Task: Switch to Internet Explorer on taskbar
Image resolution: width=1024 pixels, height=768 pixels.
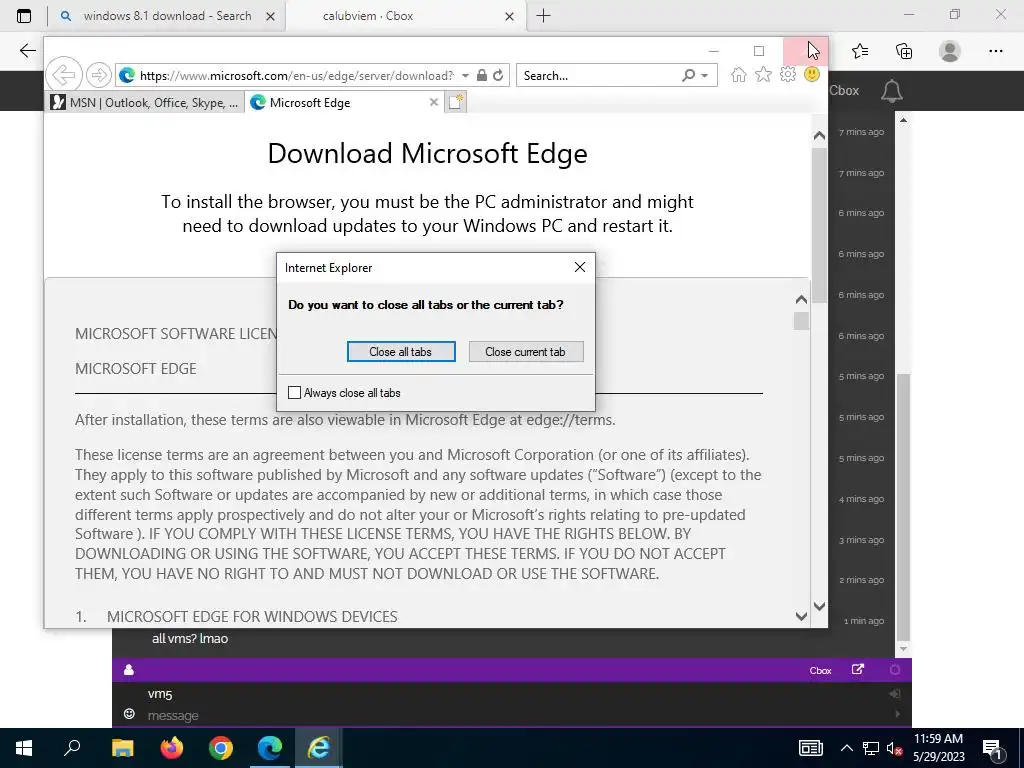Action: [319, 748]
